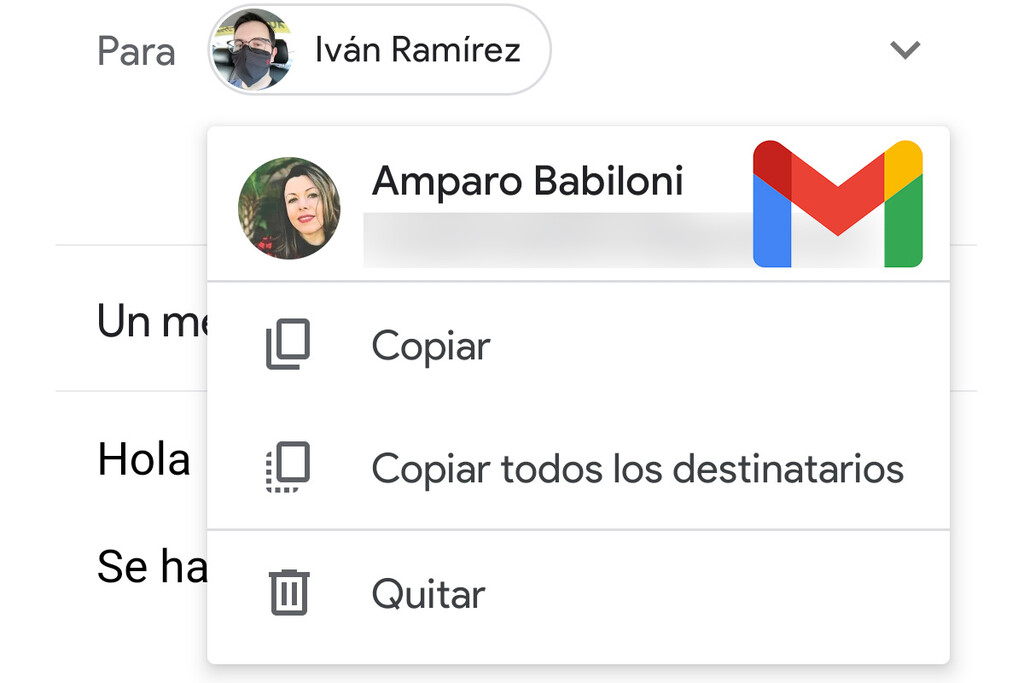Open the Gmail logo icon
The image size is (1024, 683).
click(x=838, y=203)
